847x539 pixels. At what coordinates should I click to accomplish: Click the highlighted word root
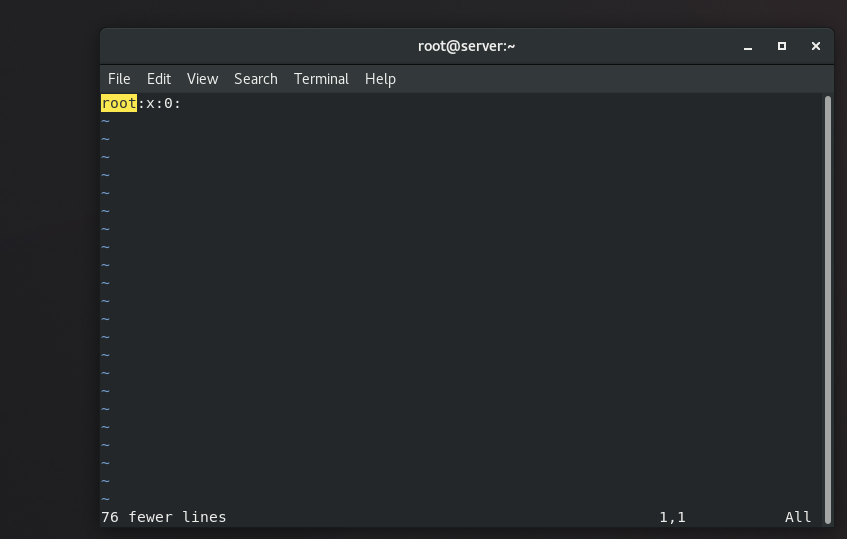click(x=119, y=103)
